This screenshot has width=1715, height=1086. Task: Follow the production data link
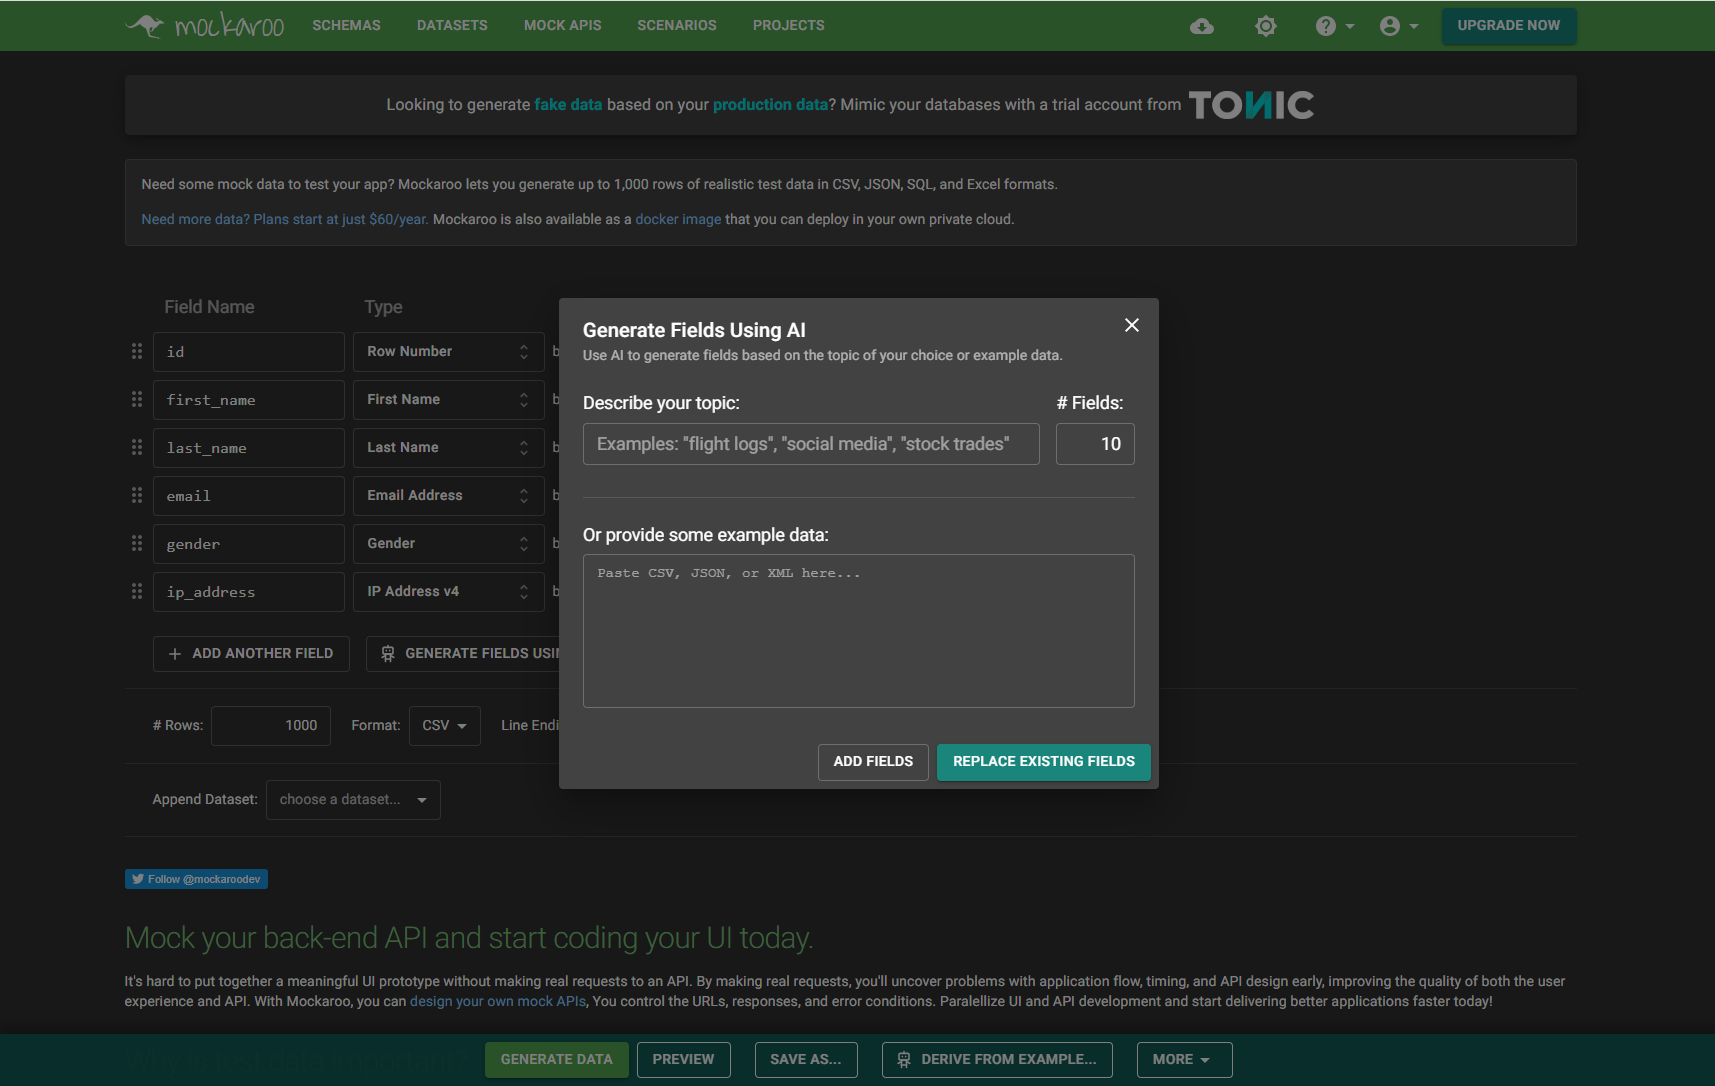[x=770, y=104]
